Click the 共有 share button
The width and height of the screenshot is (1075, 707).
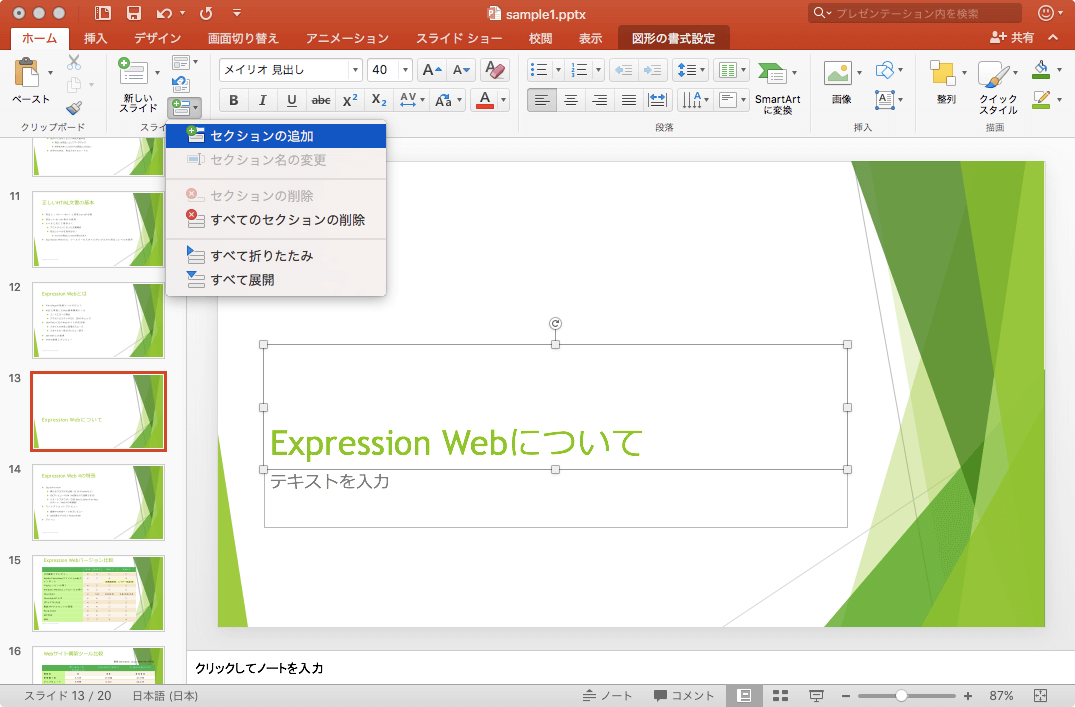coord(1012,38)
